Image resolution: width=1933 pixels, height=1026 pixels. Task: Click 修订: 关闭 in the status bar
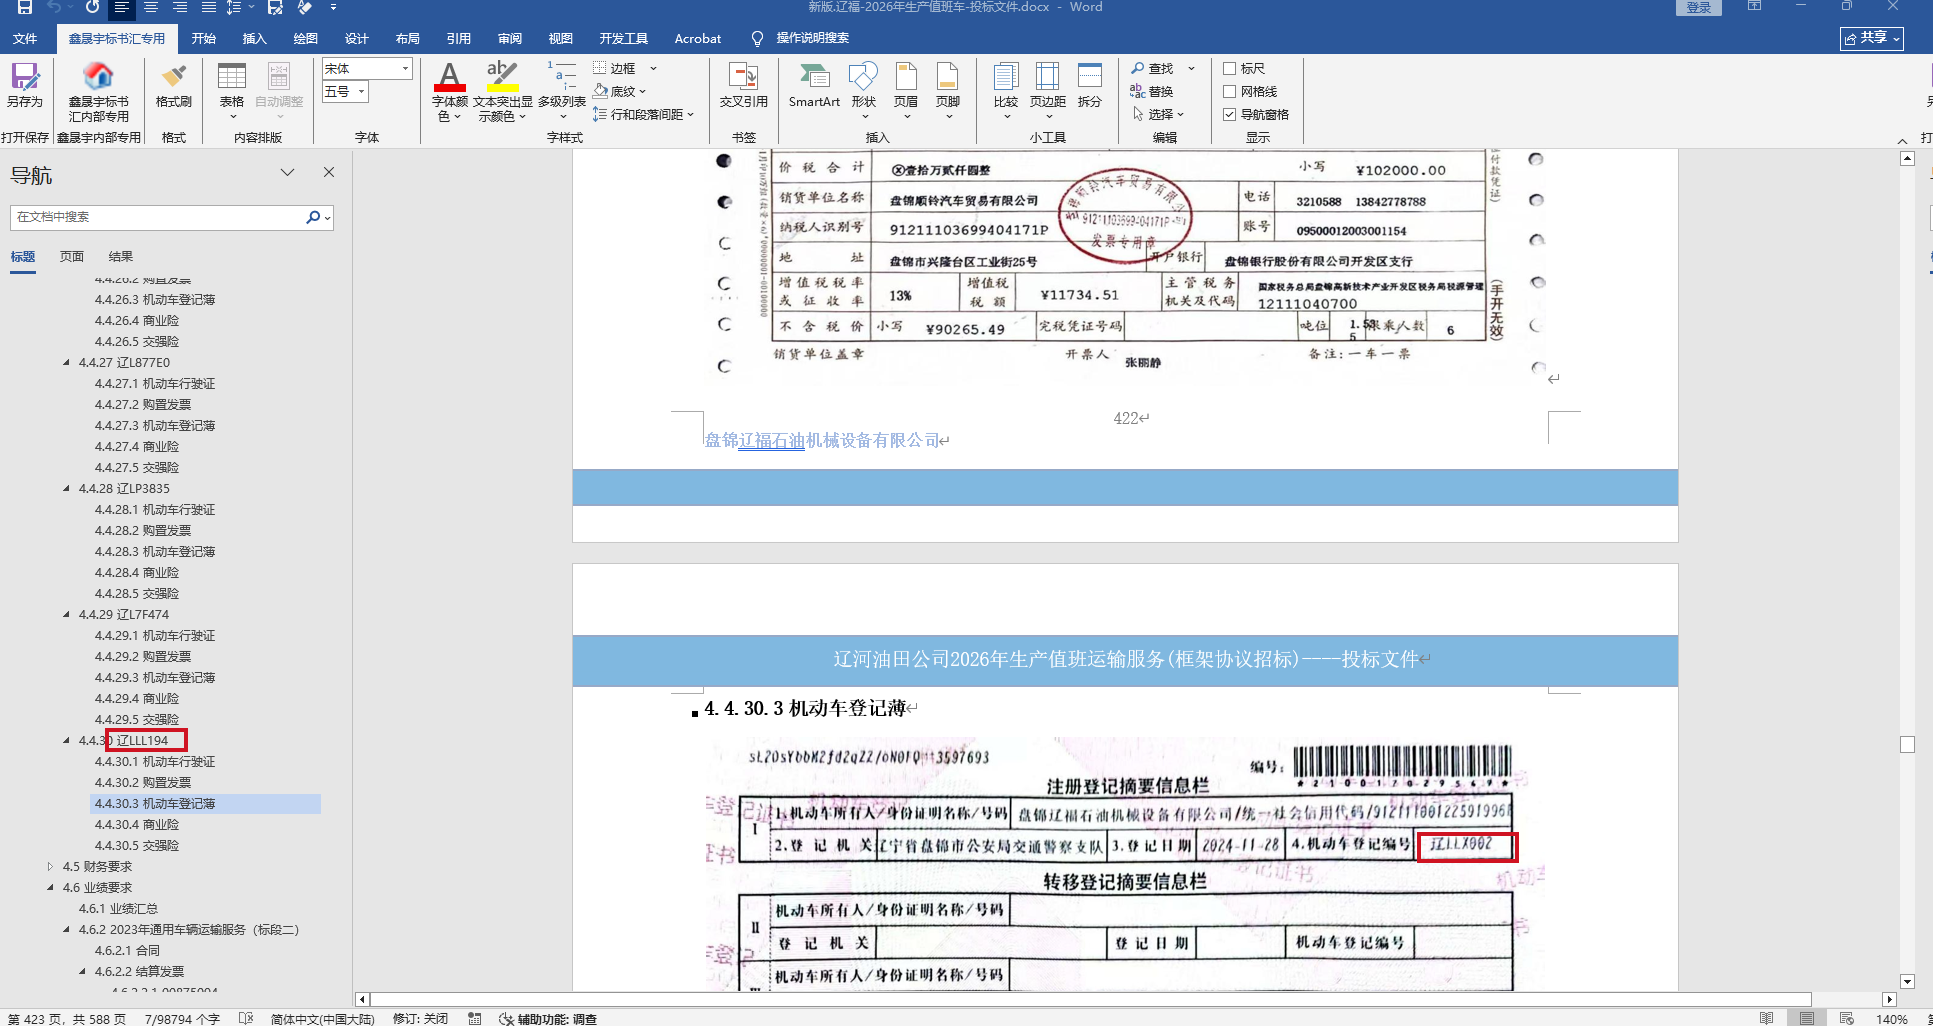pos(421,1019)
